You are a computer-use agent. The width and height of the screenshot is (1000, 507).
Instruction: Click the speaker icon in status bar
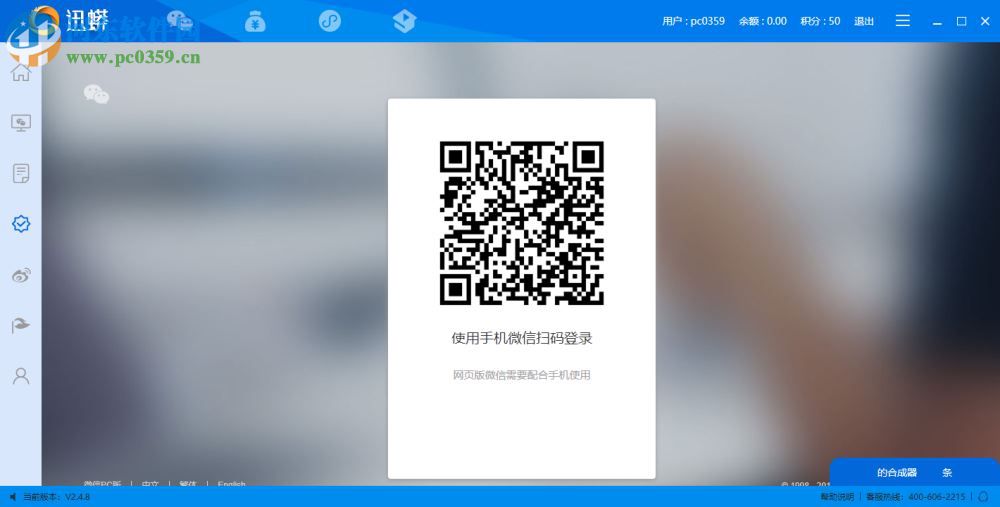click(13, 496)
